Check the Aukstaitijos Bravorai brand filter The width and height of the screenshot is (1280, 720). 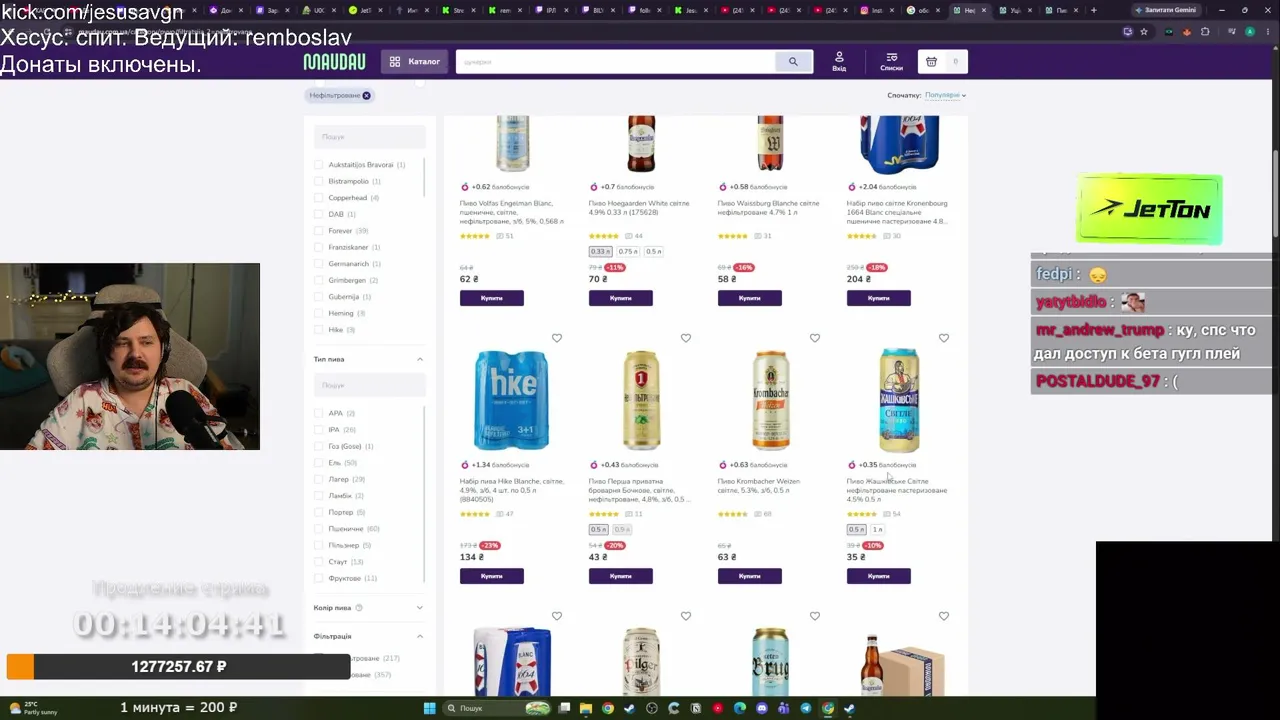tap(319, 165)
